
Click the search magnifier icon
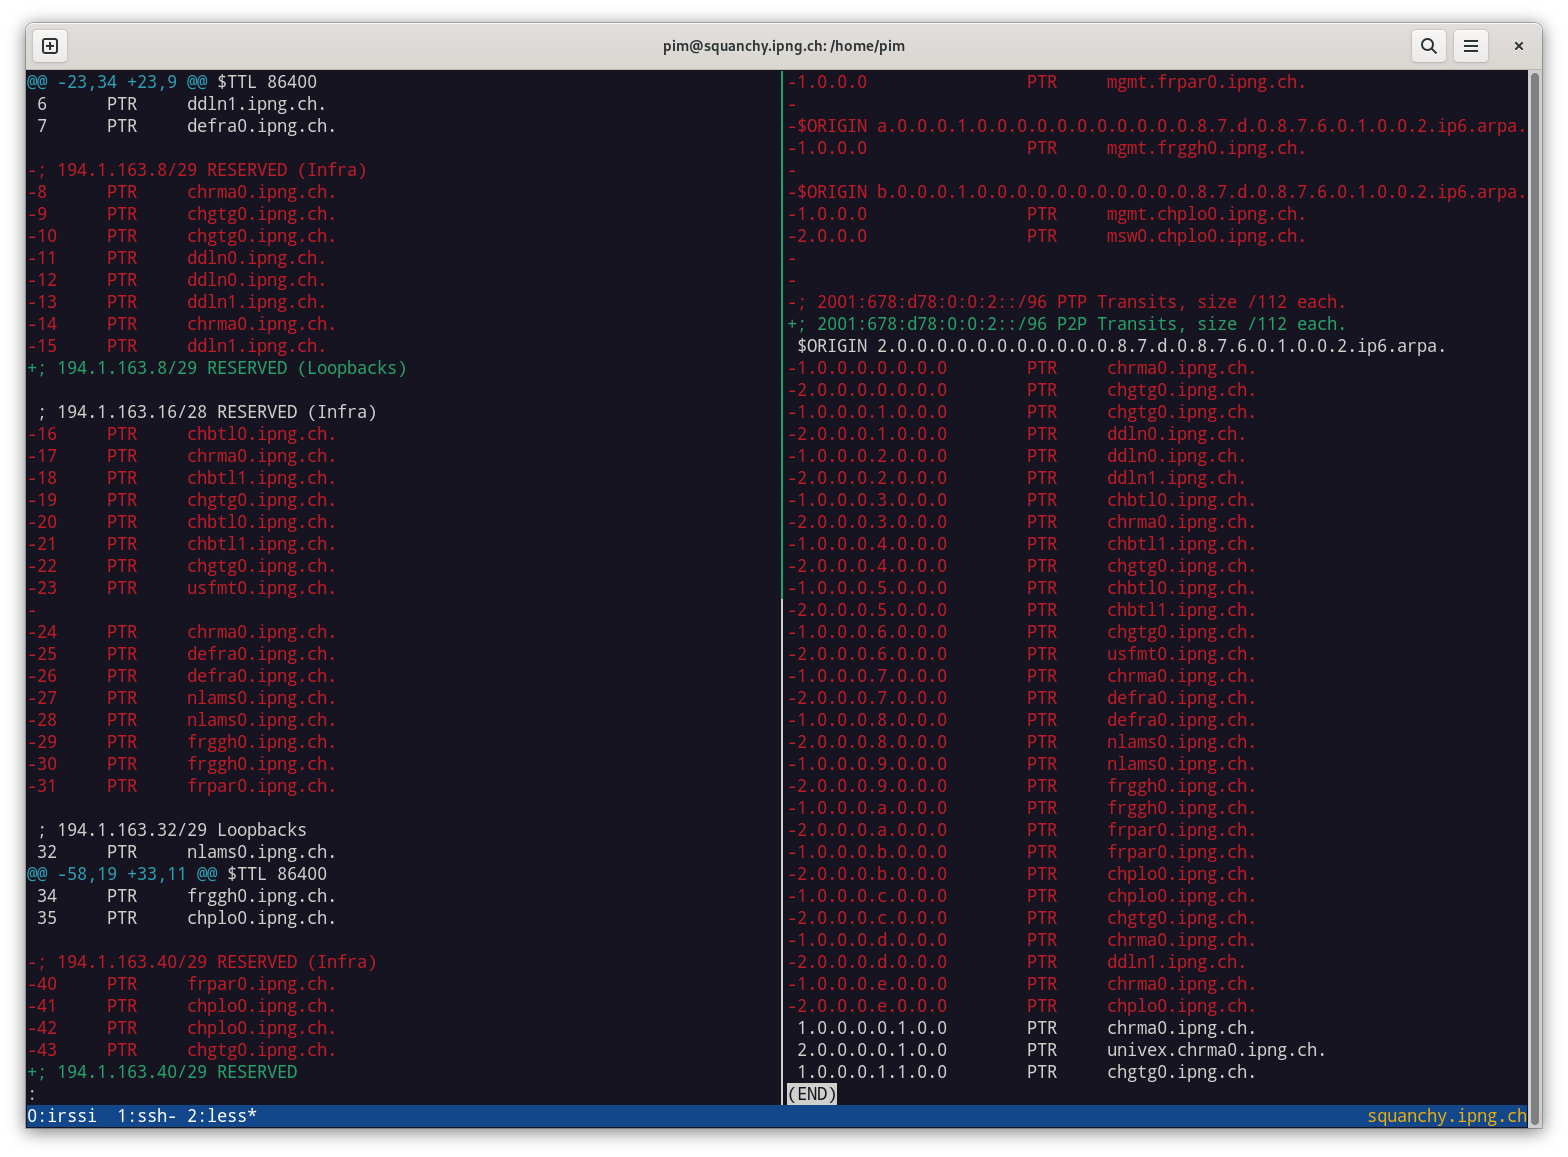click(x=1429, y=46)
